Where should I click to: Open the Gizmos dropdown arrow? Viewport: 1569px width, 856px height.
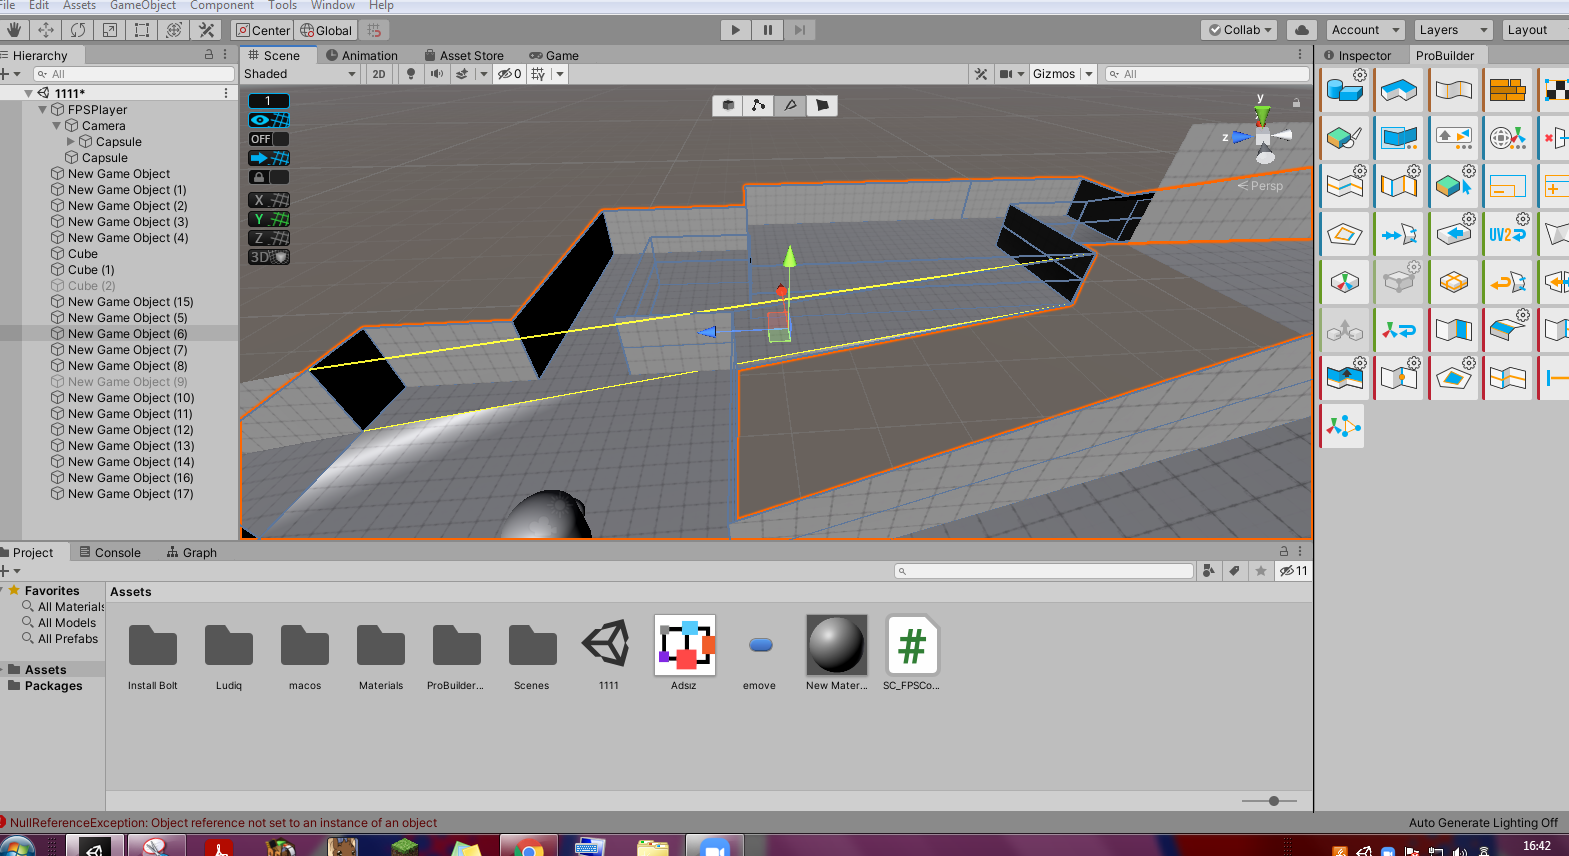click(x=1089, y=74)
